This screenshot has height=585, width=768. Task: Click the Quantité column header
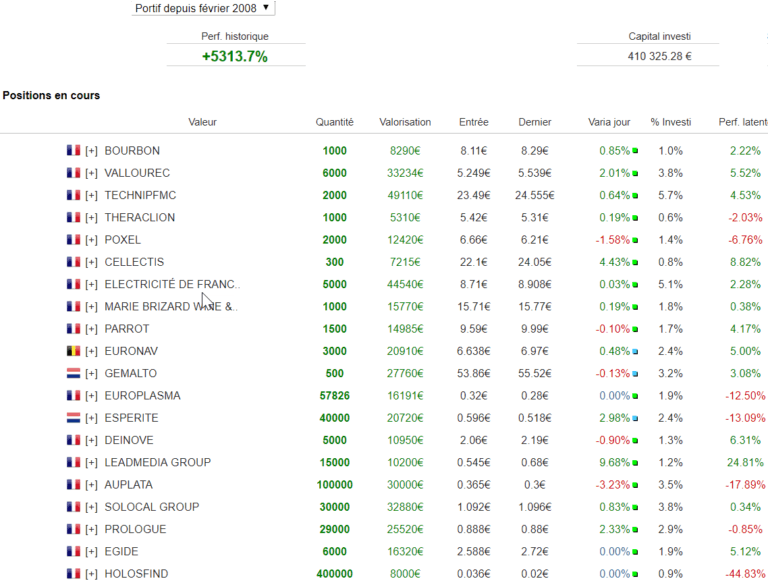[334, 122]
